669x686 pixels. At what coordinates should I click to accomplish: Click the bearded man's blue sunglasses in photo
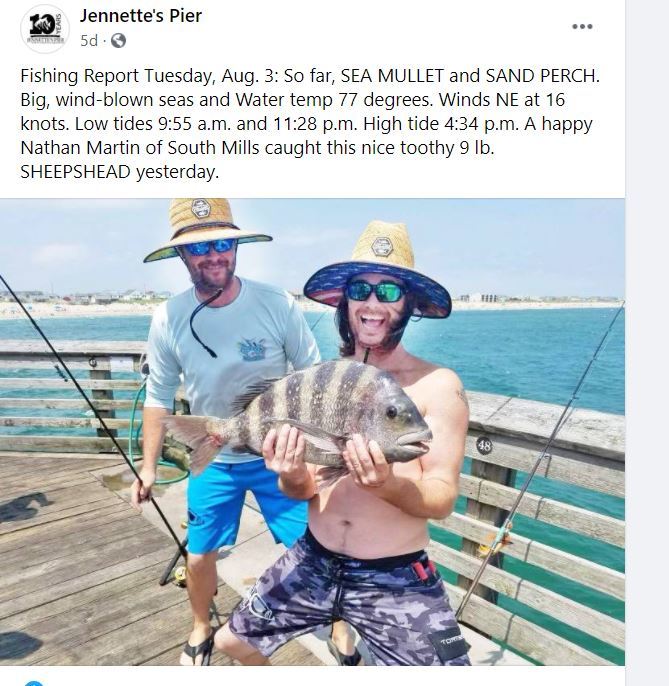point(209,247)
